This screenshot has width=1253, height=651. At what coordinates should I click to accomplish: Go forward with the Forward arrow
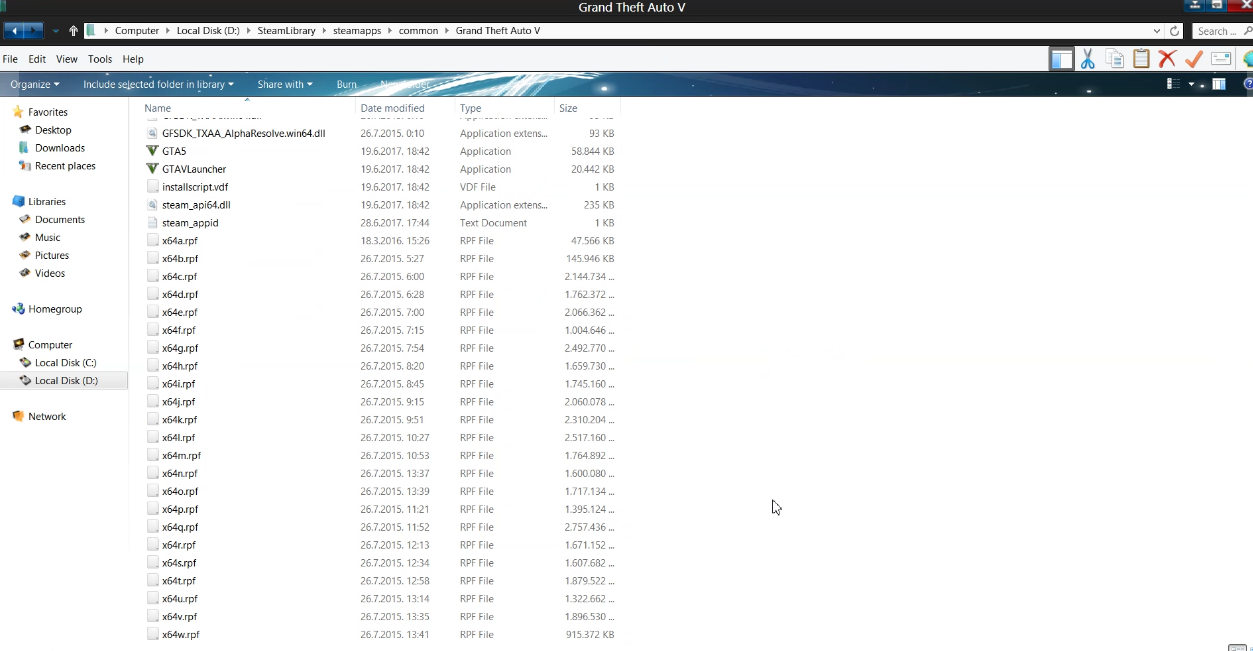[x=36, y=31]
